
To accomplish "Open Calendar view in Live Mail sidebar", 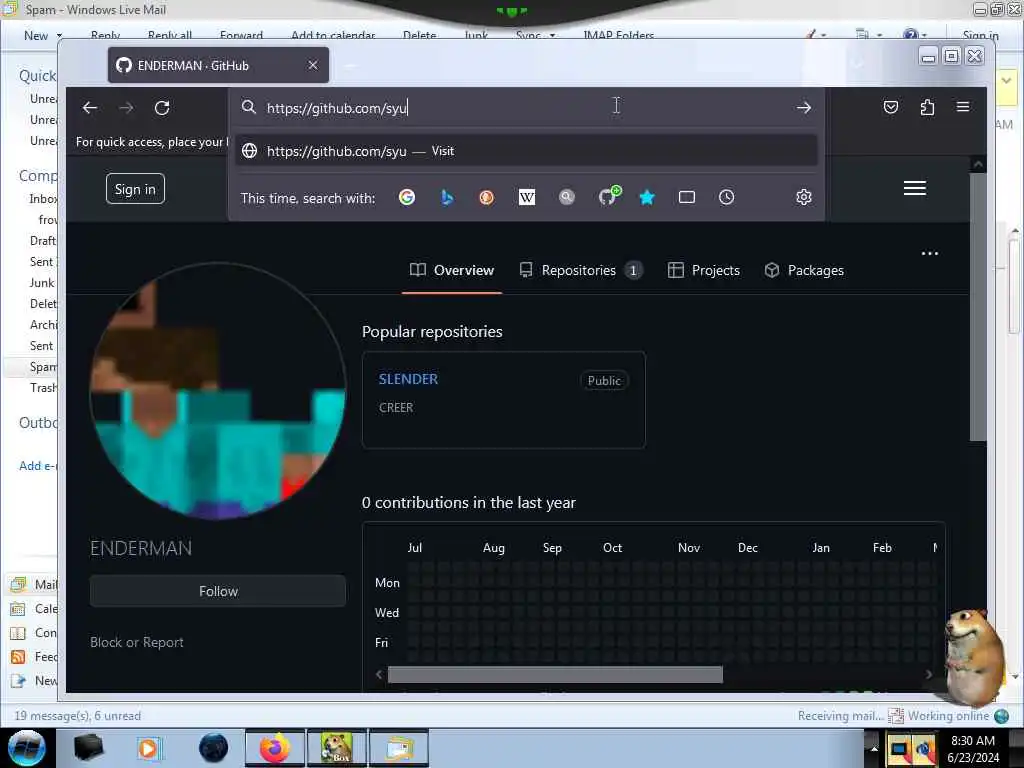I will coord(34,609).
